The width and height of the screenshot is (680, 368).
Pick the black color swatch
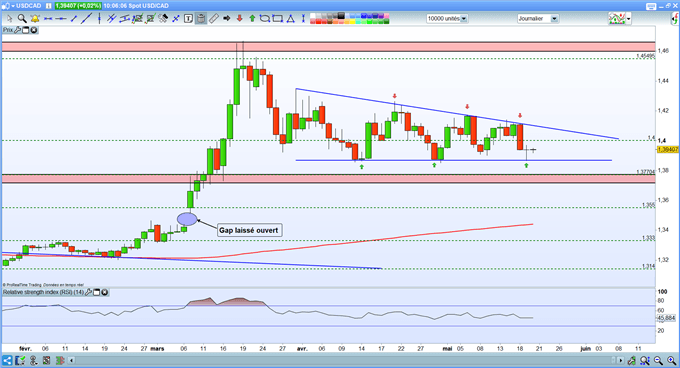coord(341,16)
